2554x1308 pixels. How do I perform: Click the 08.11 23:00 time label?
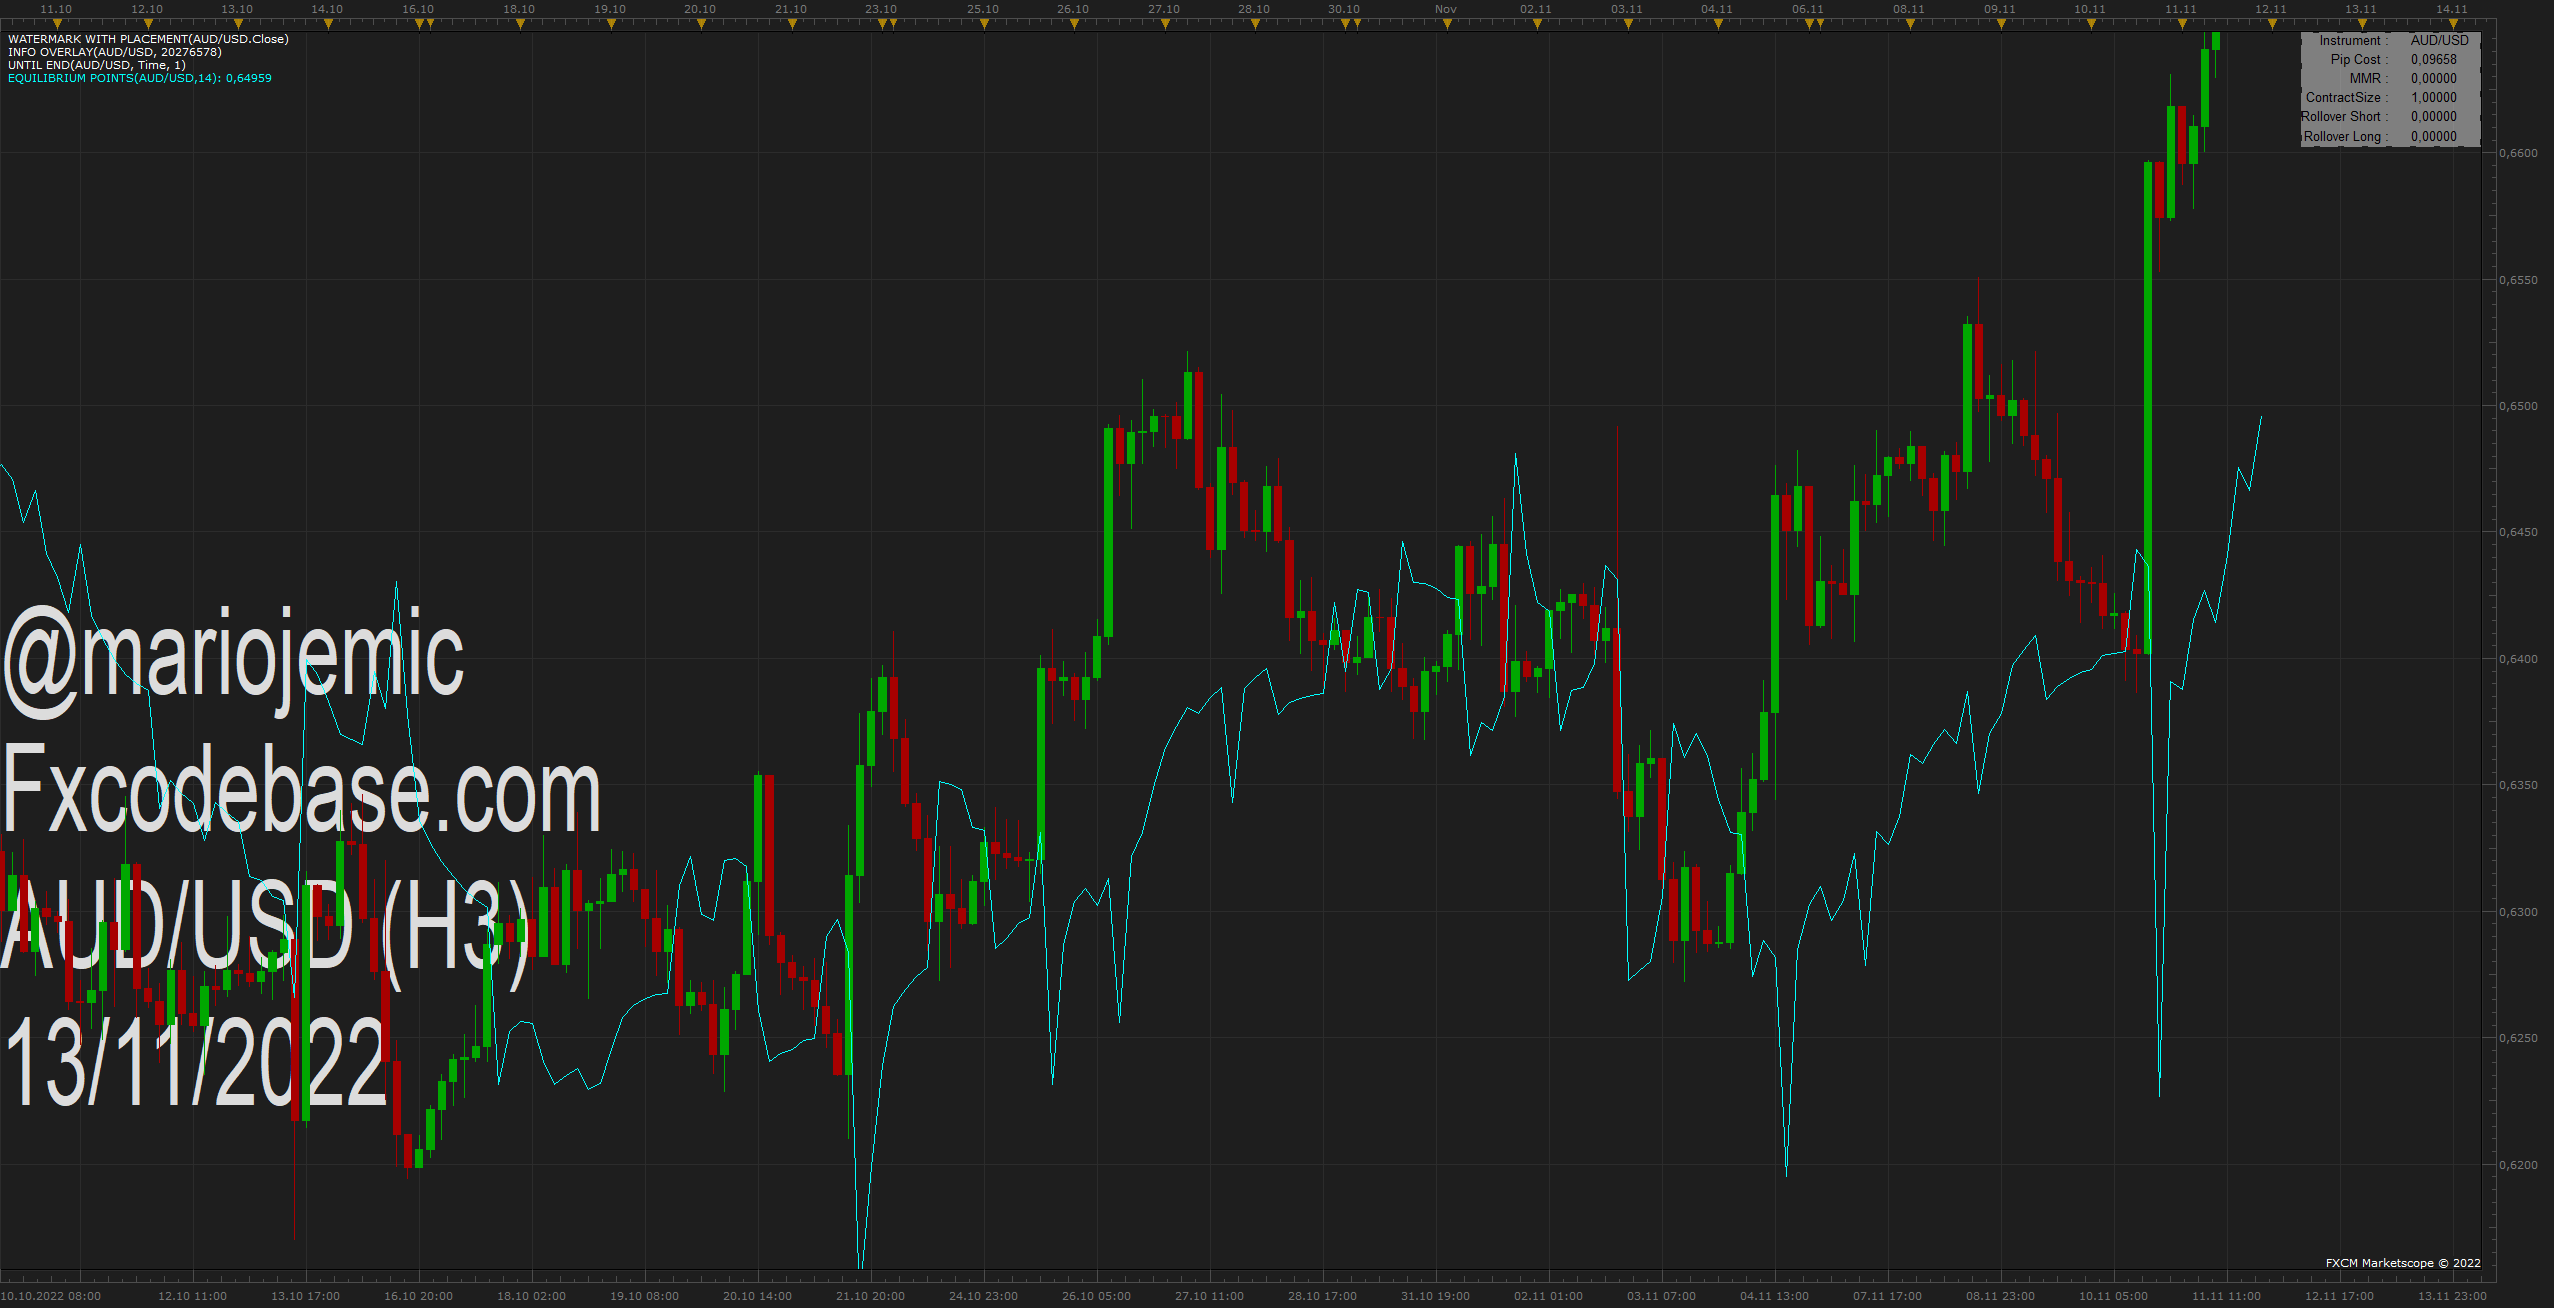click(x=2000, y=1296)
